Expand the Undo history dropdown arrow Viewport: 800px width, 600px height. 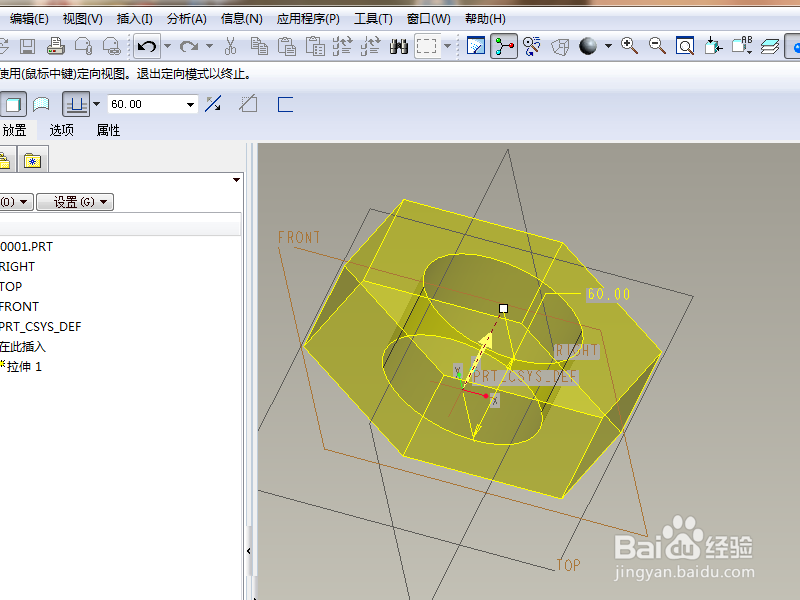coord(167,46)
